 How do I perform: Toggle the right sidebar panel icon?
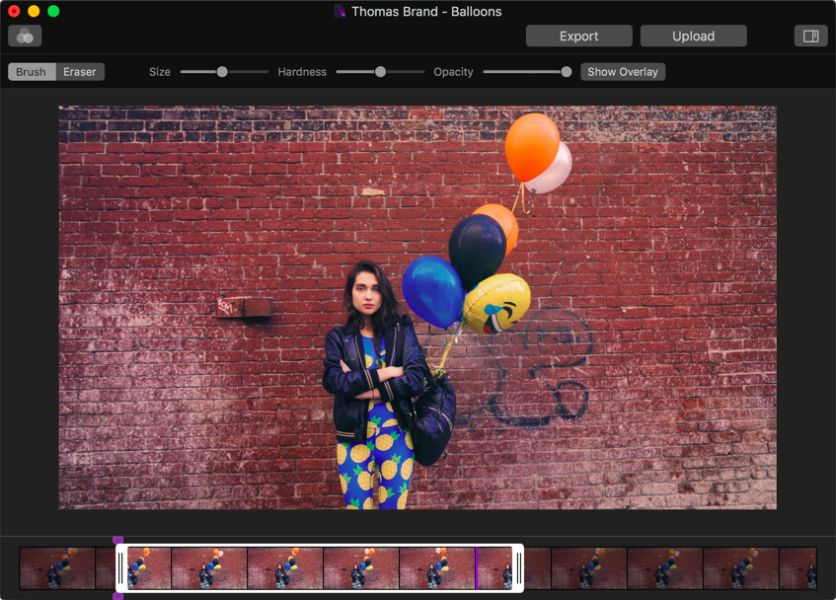(810, 36)
